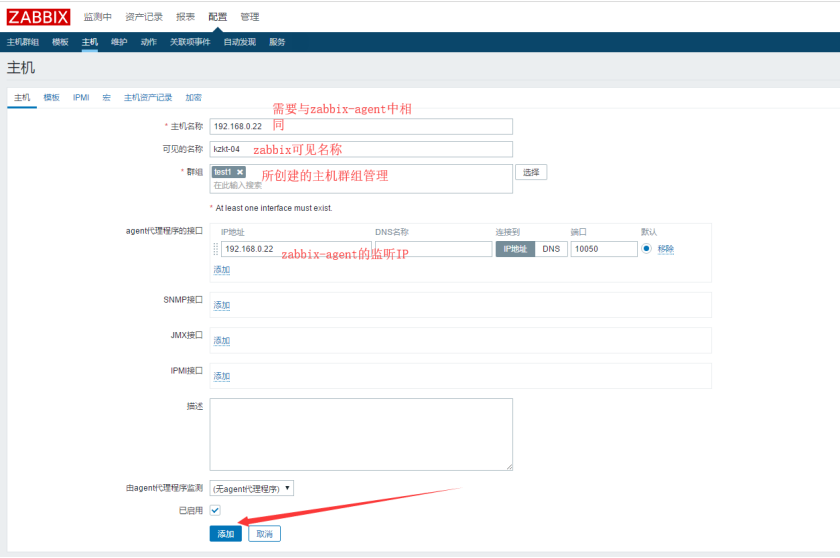Viewport: 840px width, 558px height.
Task: Remove the test1 group tag
Action: 240,172
